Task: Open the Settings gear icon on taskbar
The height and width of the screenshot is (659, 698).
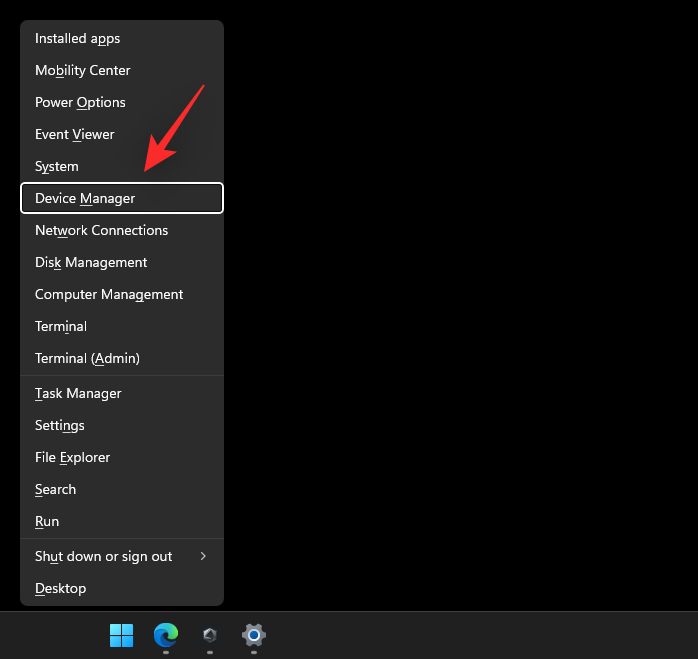Action: (x=254, y=635)
